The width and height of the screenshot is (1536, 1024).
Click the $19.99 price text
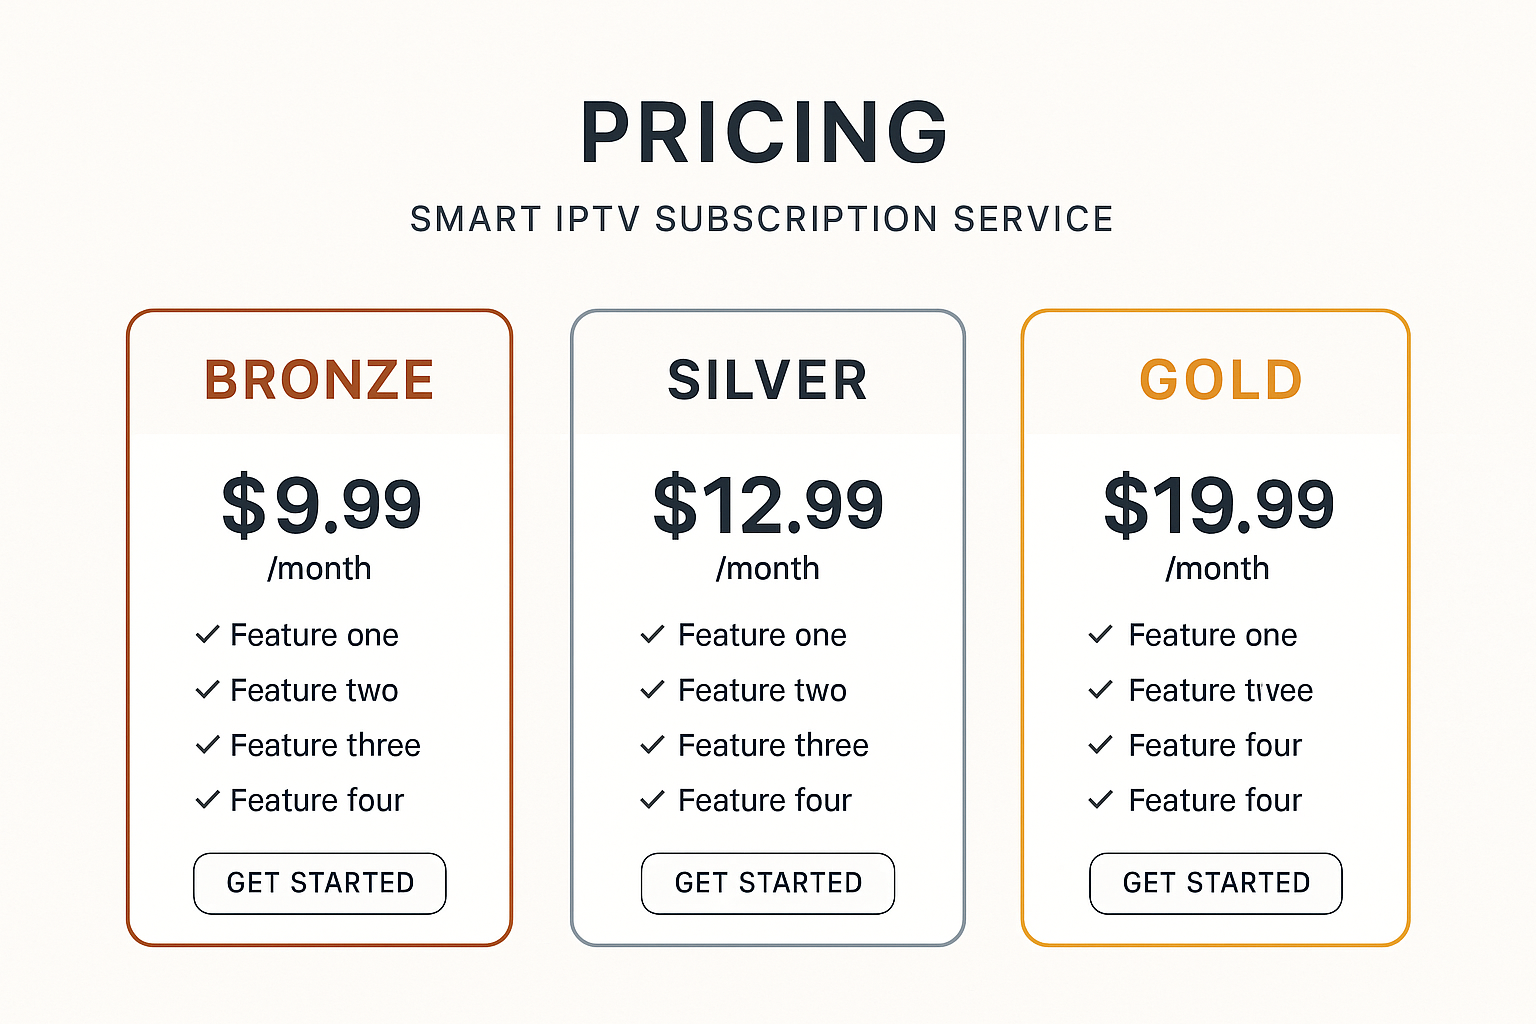(1218, 505)
